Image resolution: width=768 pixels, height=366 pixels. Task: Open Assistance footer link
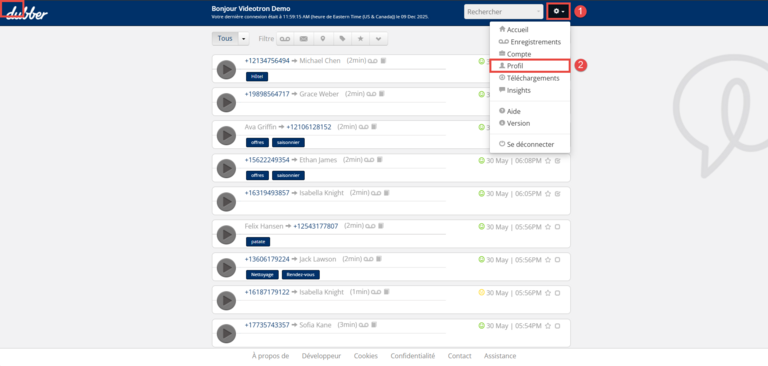[x=500, y=356]
